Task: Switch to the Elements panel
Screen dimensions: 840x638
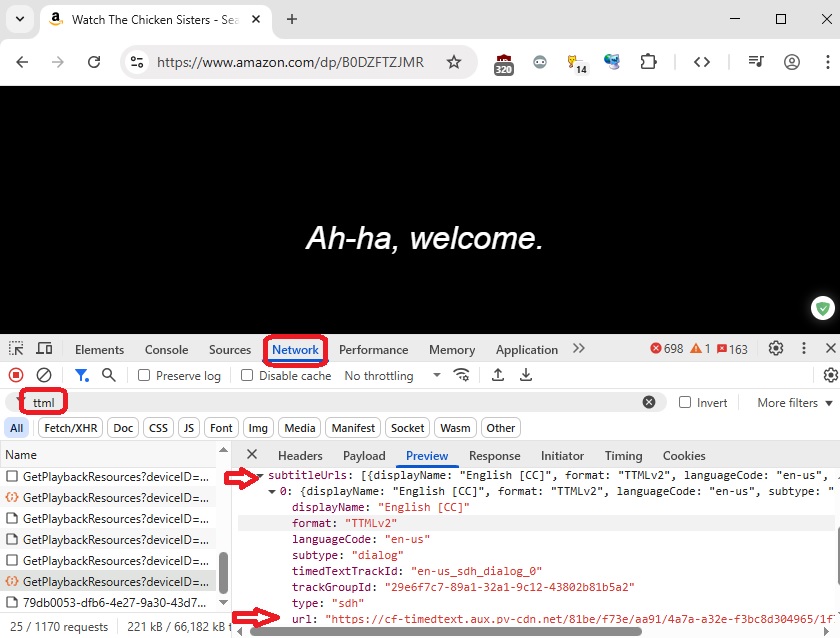Action: click(x=99, y=350)
